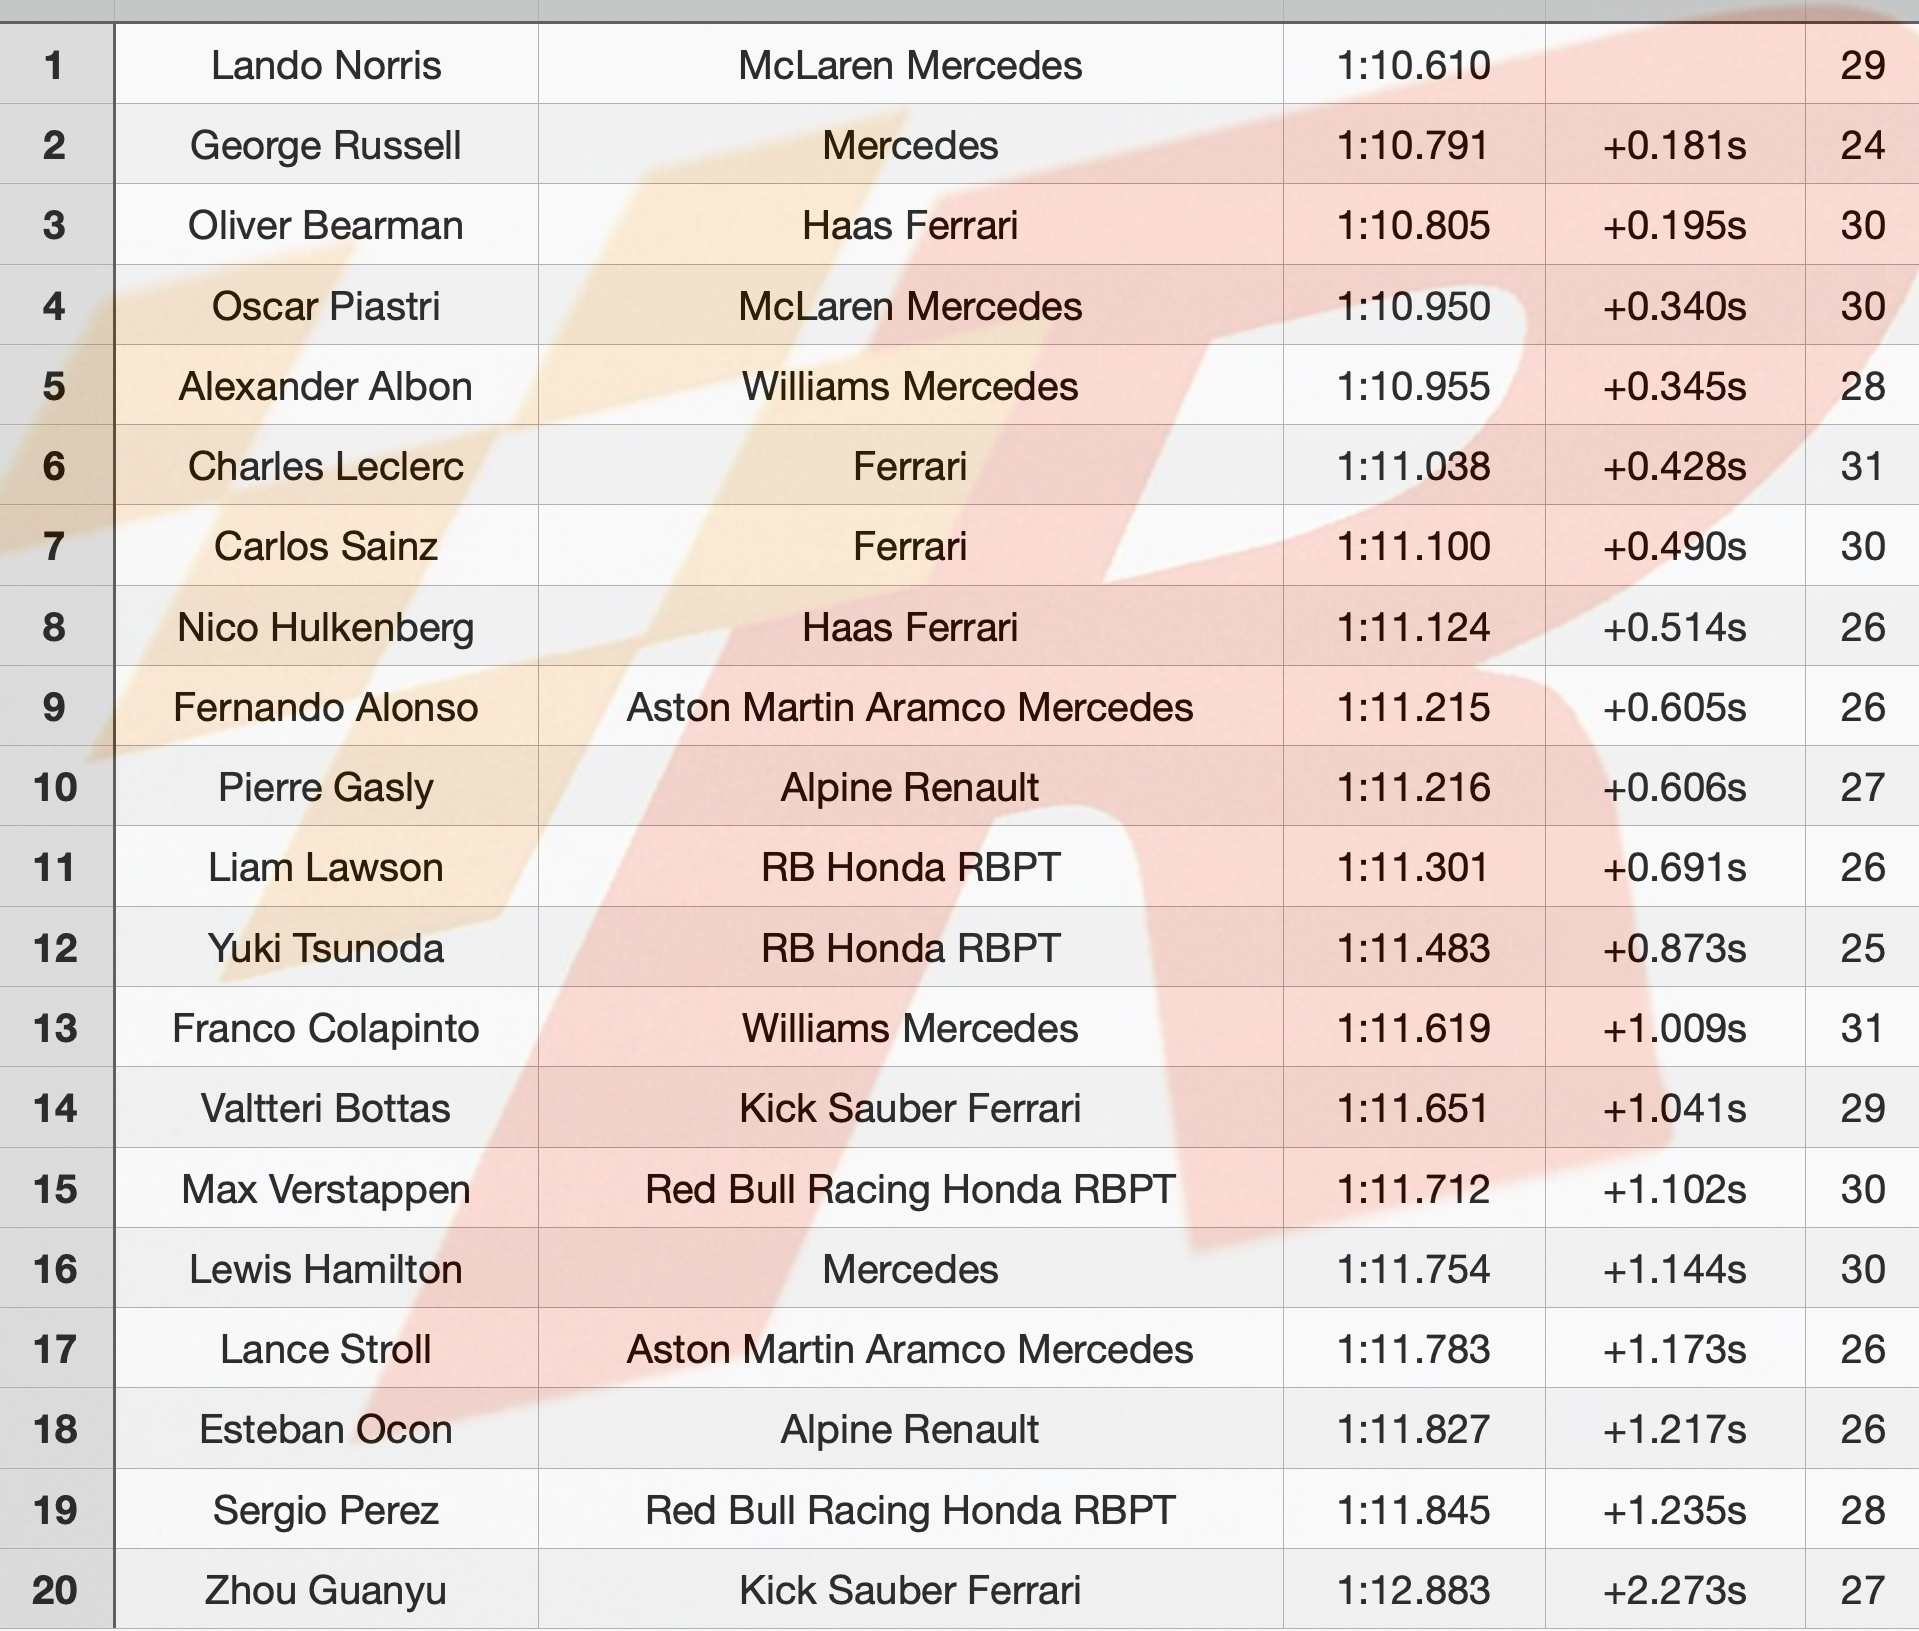This screenshot has height=1631, width=1919.
Task: Select the Pierre Gasly name cell
Action: tap(326, 787)
